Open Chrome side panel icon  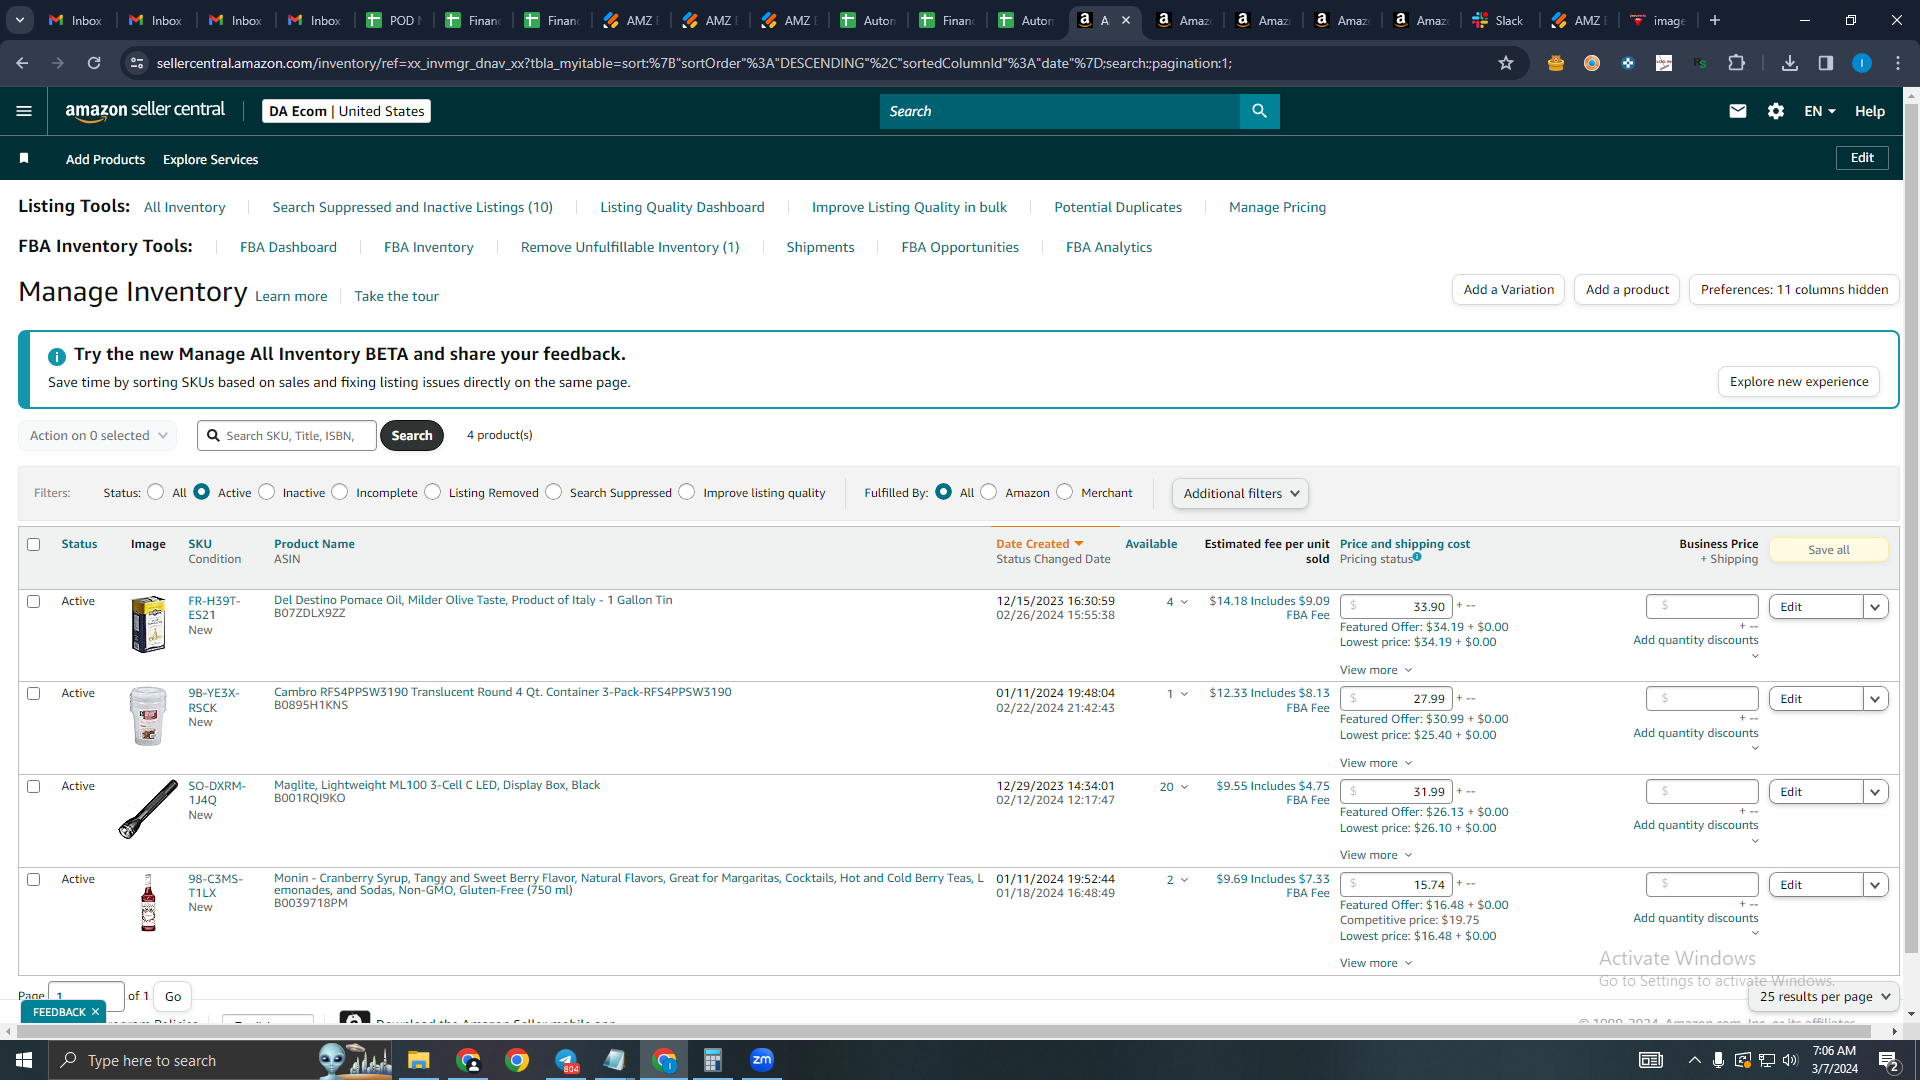point(1826,63)
